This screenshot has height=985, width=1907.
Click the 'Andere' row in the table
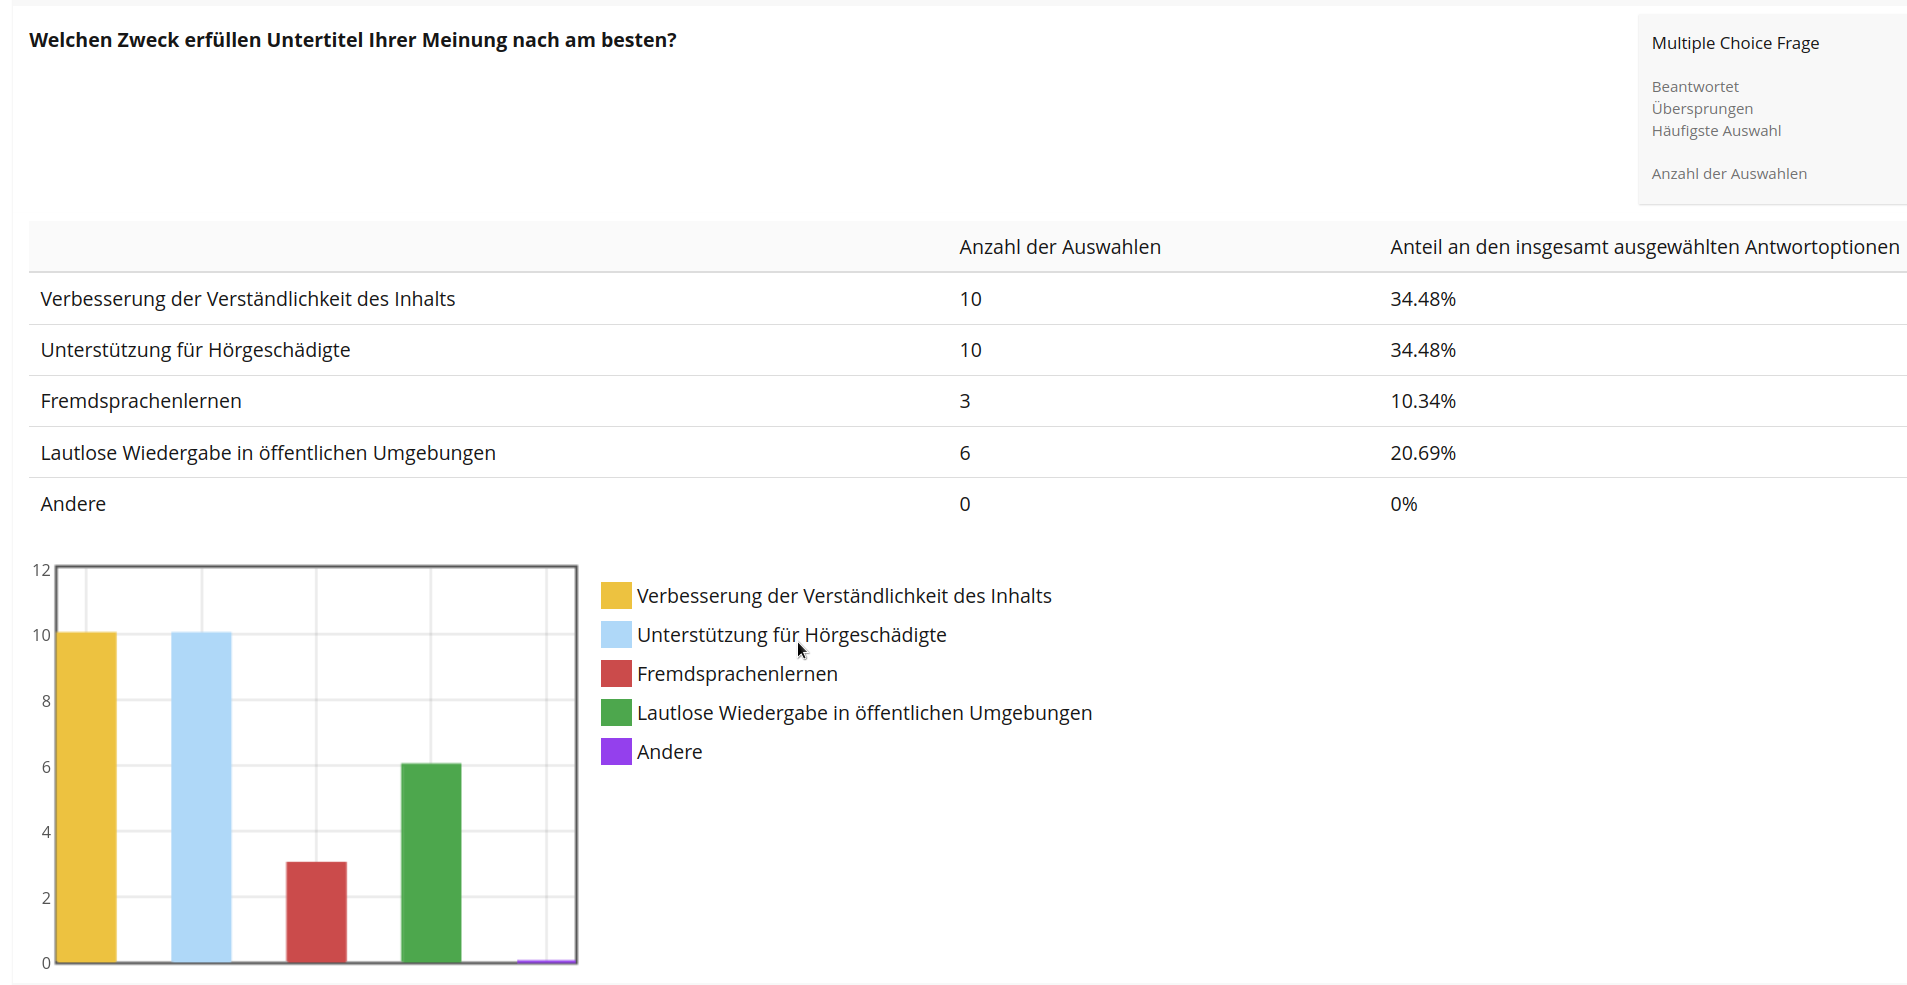pyautogui.click(x=73, y=504)
